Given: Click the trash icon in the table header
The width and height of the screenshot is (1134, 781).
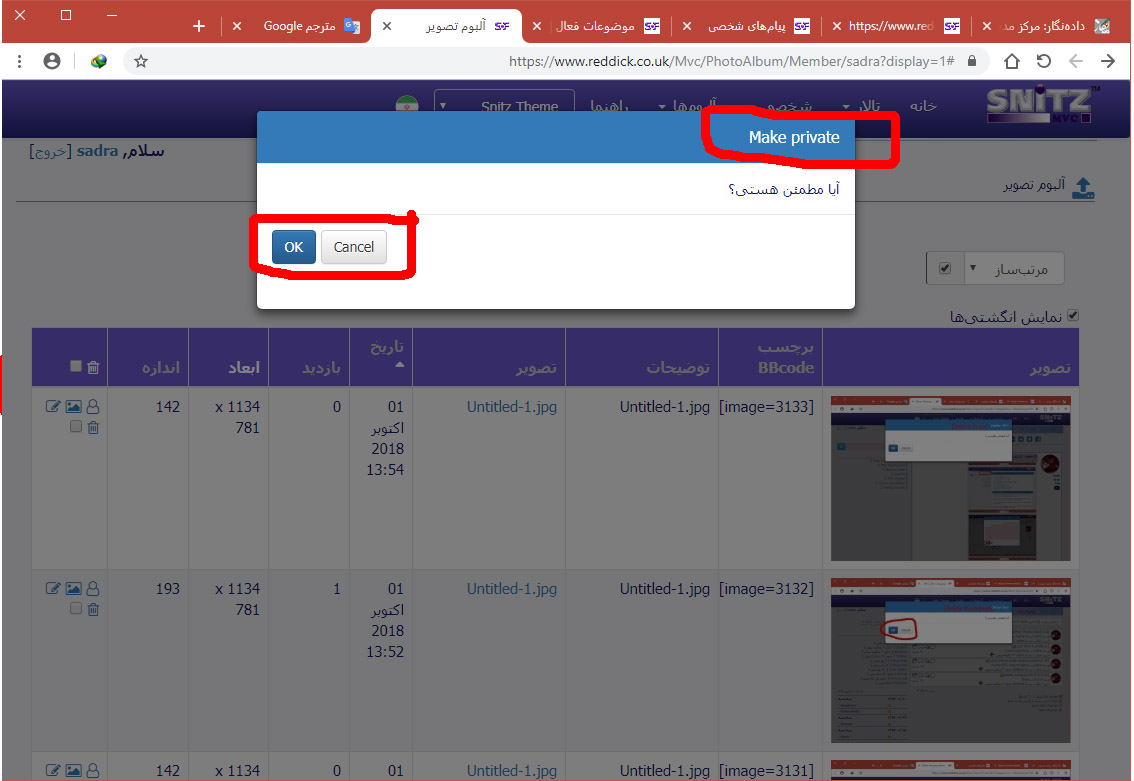Looking at the screenshot, I should pos(93,367).
